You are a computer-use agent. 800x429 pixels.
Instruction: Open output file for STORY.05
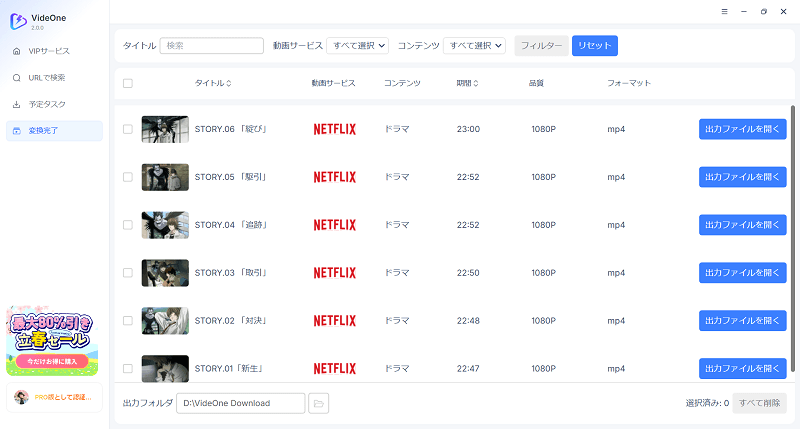point(742,177)
